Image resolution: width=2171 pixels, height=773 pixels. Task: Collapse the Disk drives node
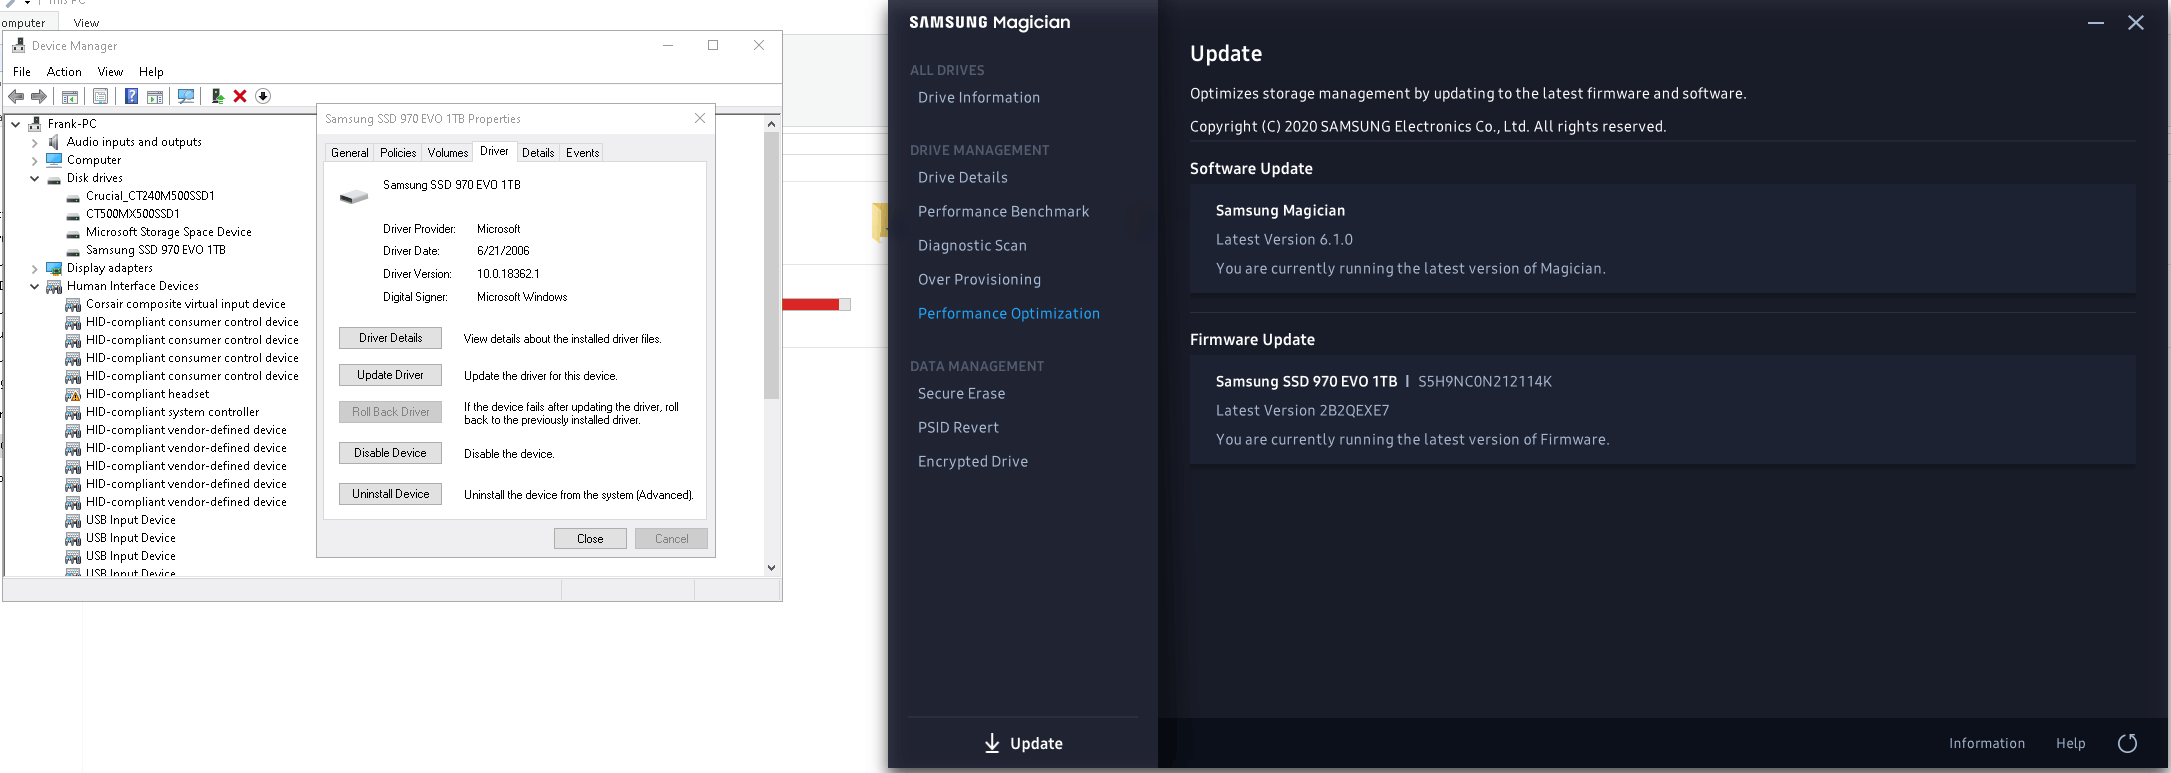point(35,178)
